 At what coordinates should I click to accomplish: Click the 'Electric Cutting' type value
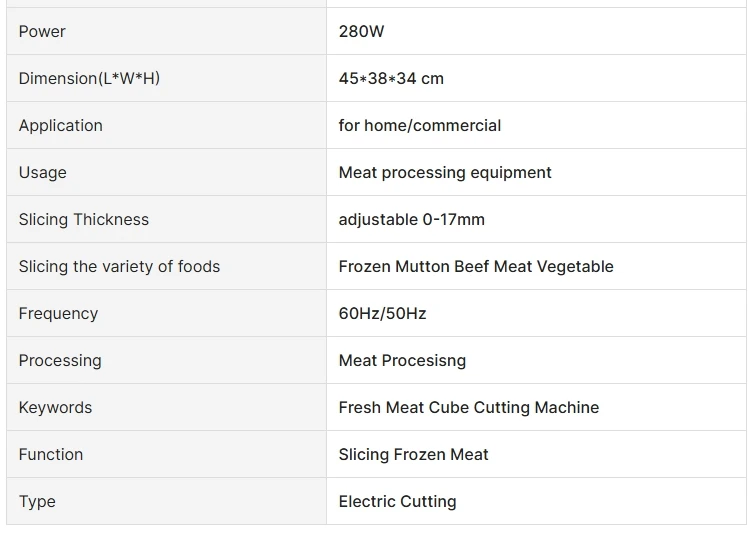click(397, 501)
